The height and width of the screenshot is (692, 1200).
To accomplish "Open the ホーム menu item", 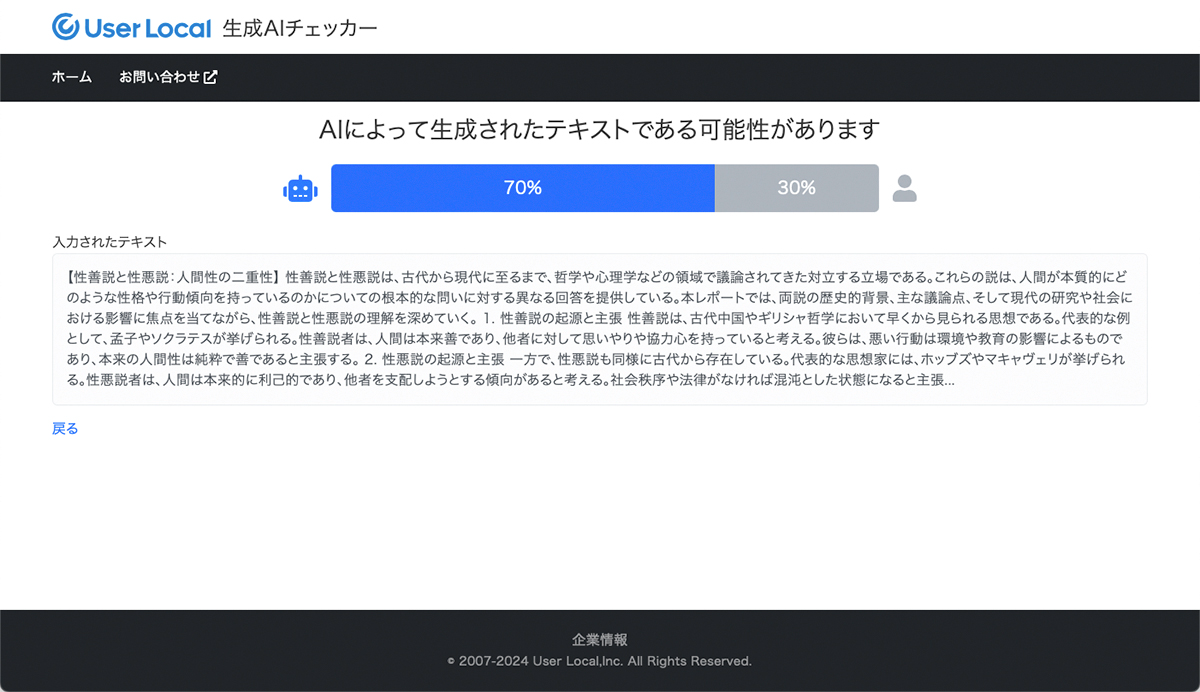I will click(70, 76).
